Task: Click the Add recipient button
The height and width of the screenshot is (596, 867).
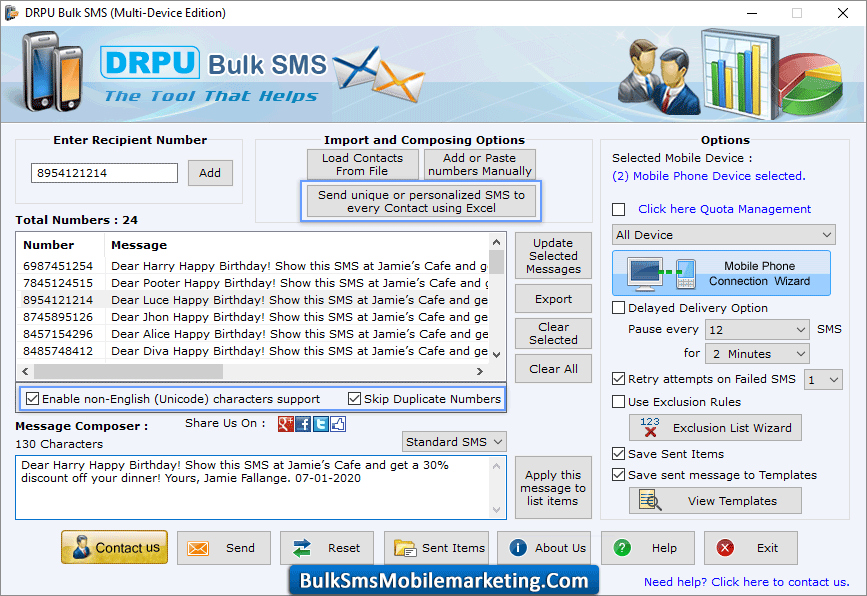Action: coord(210,173)
